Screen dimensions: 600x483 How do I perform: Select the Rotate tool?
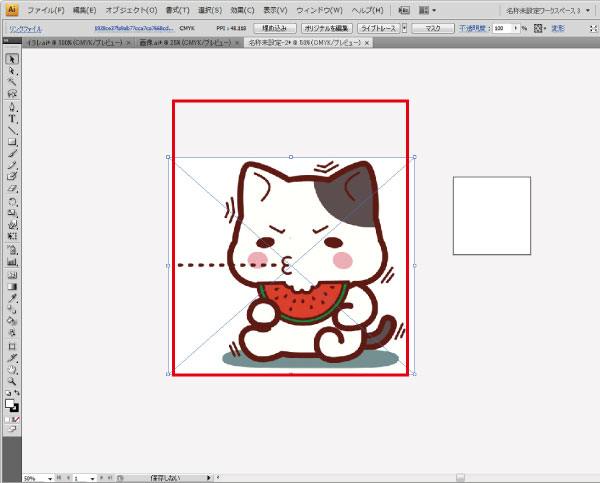tap(12, 202)
